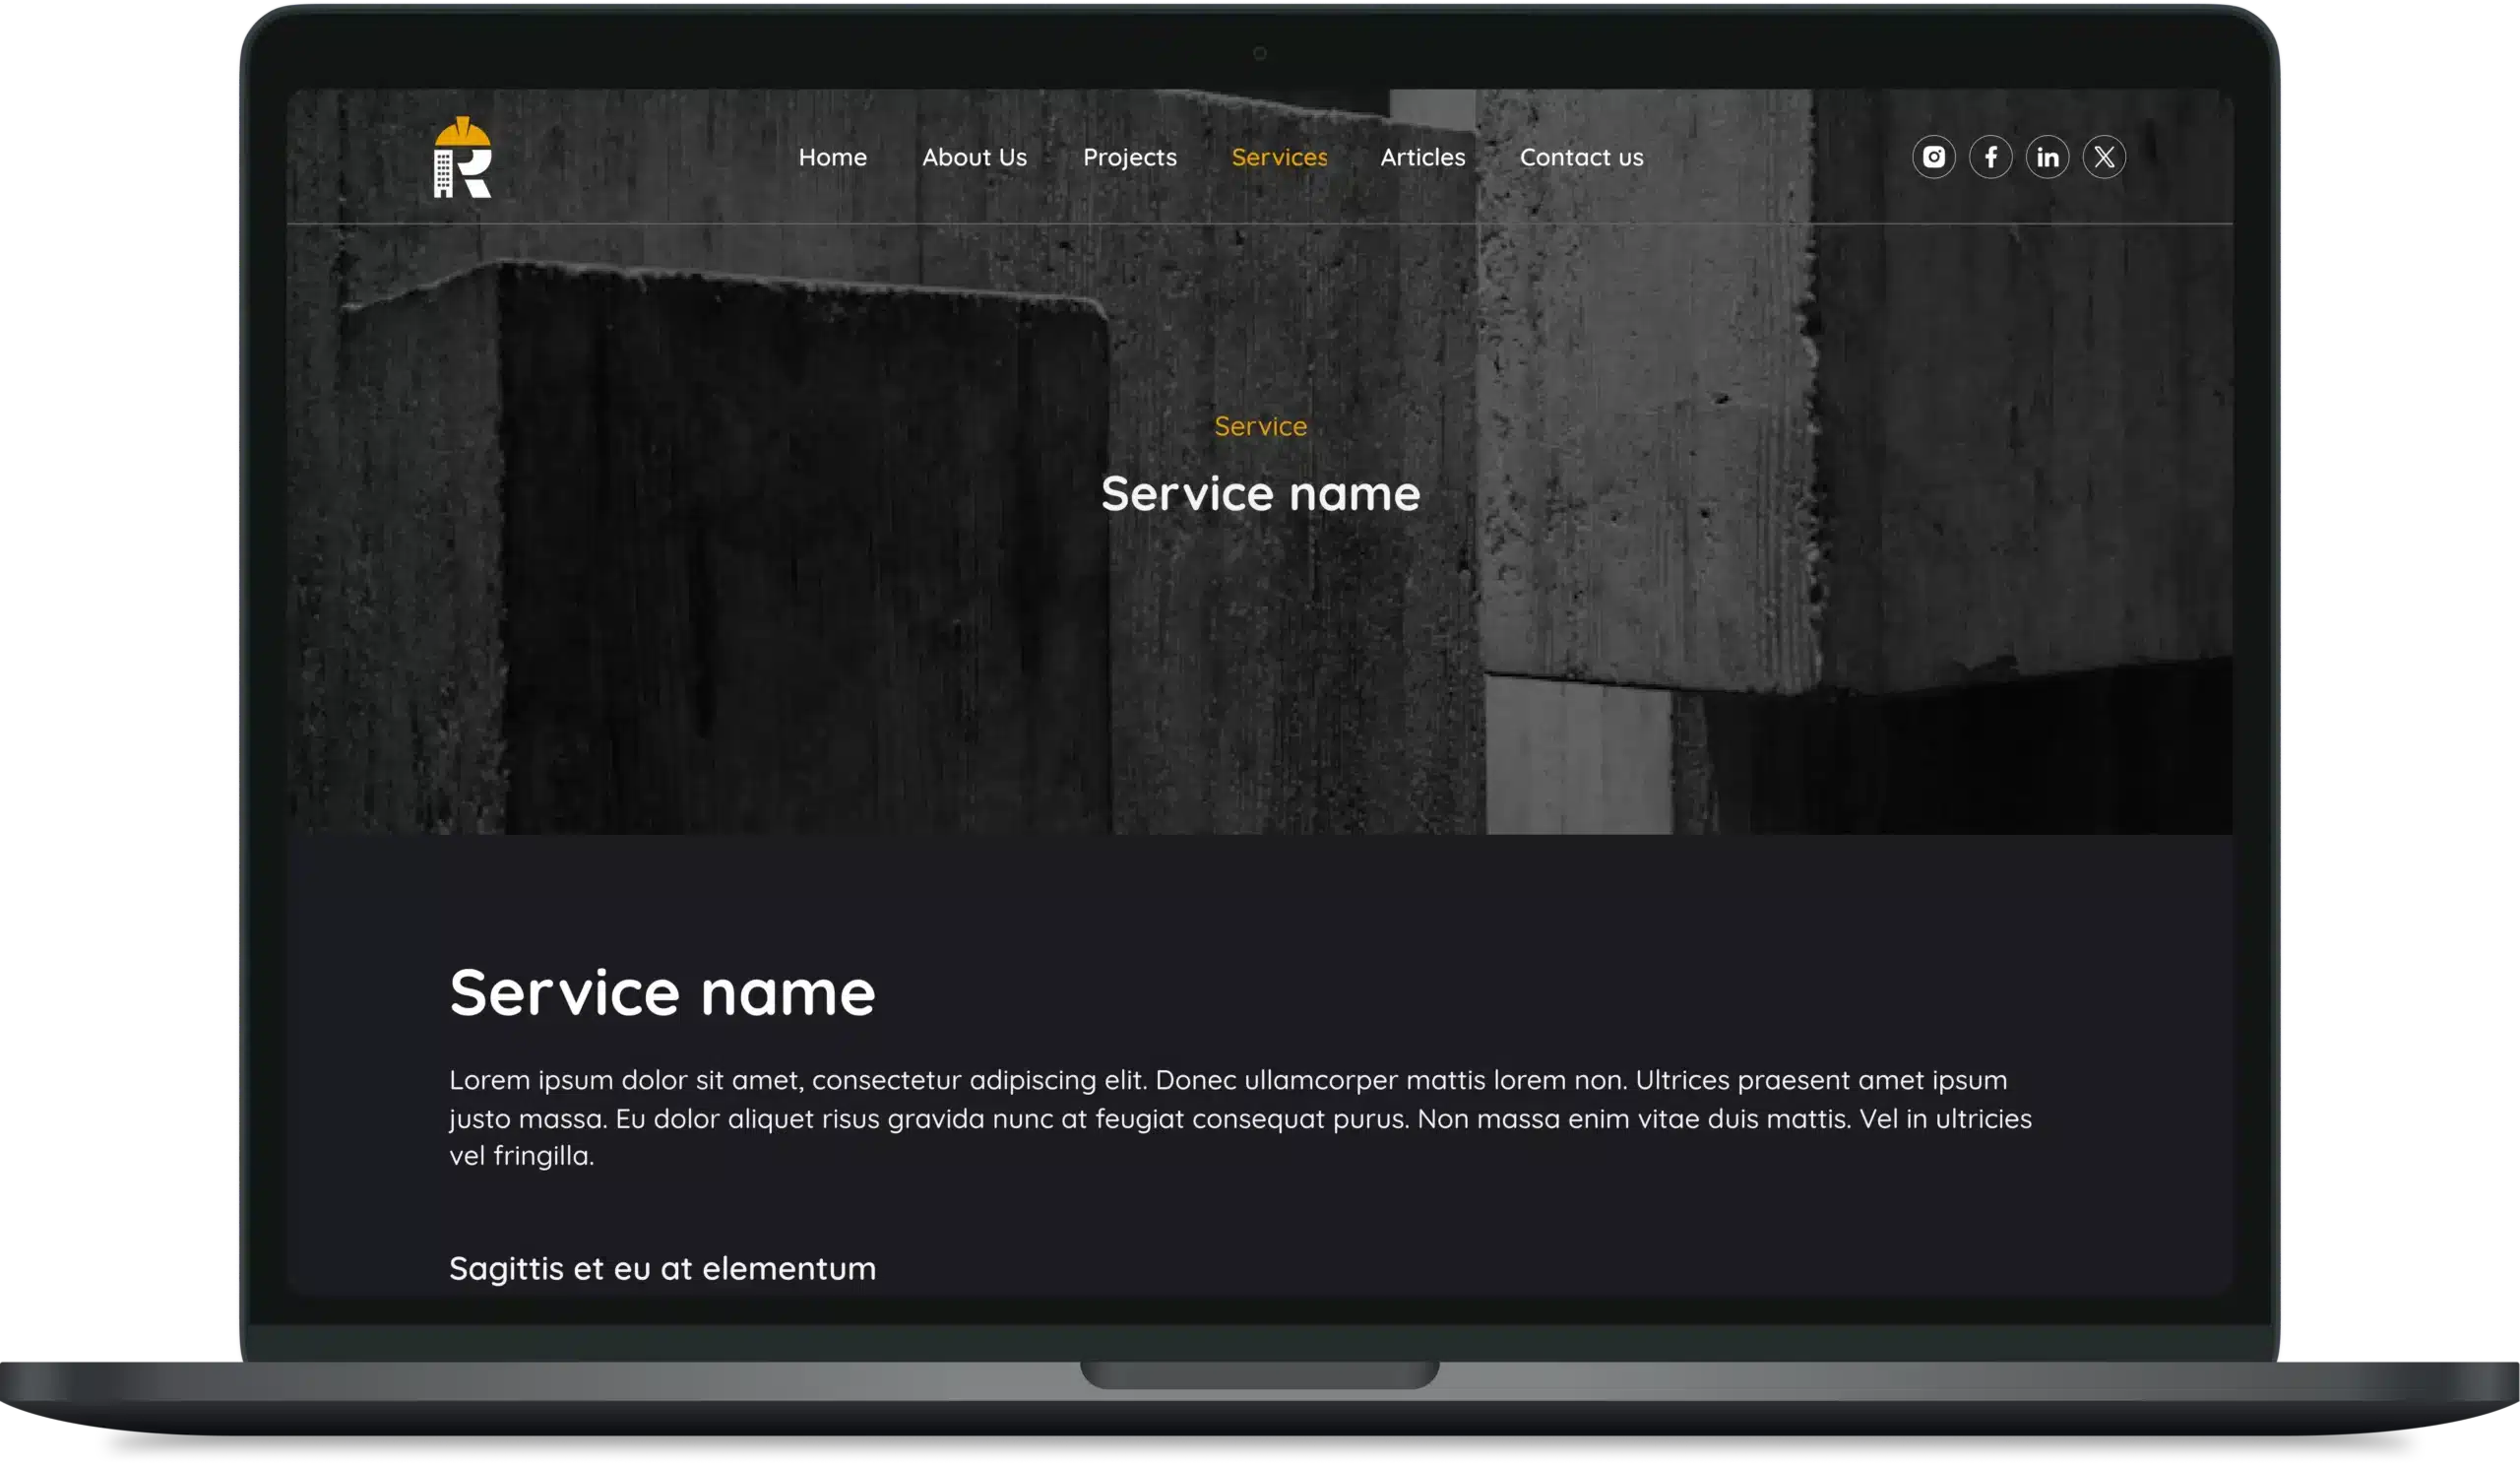The width and height of the screenshot is (2520, 1464).
Task: Click Contact us in navigation
Action: tap(1581, 157)
